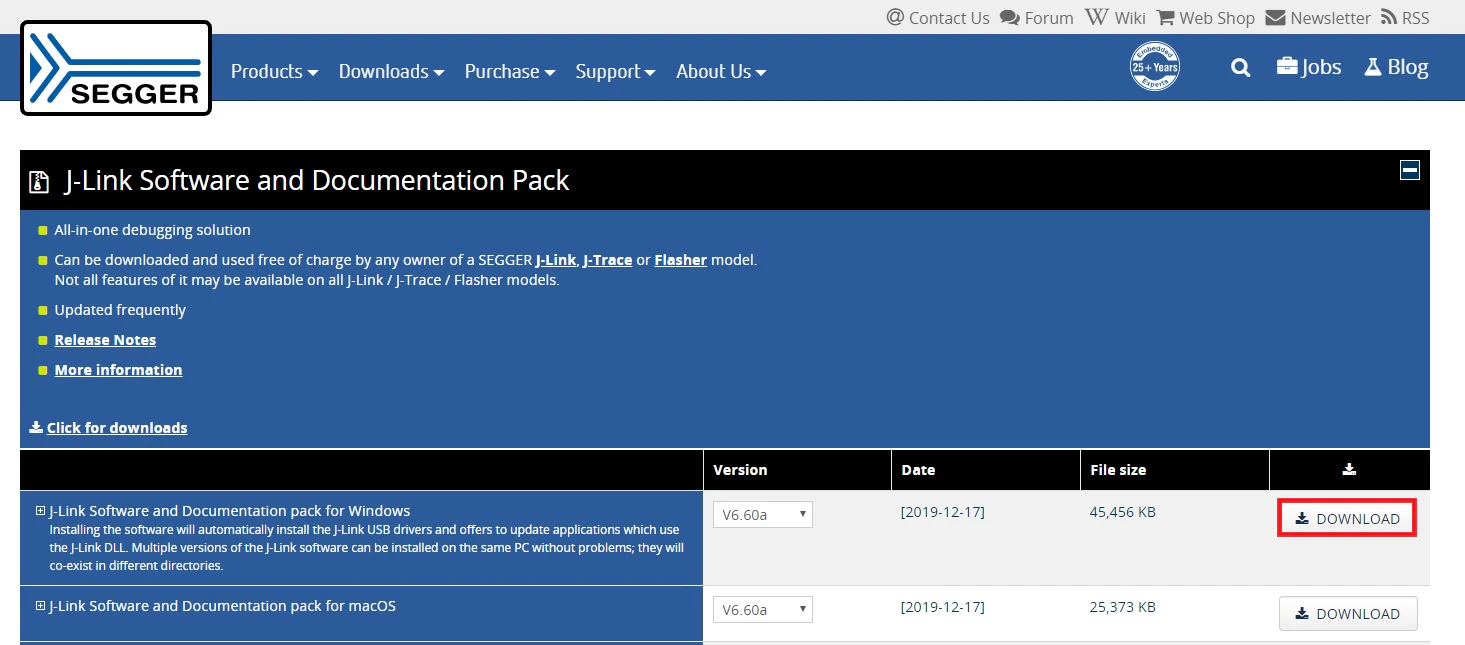Open the About Us menu
The image size is (1465, 645).
click(x=722, y=71)
